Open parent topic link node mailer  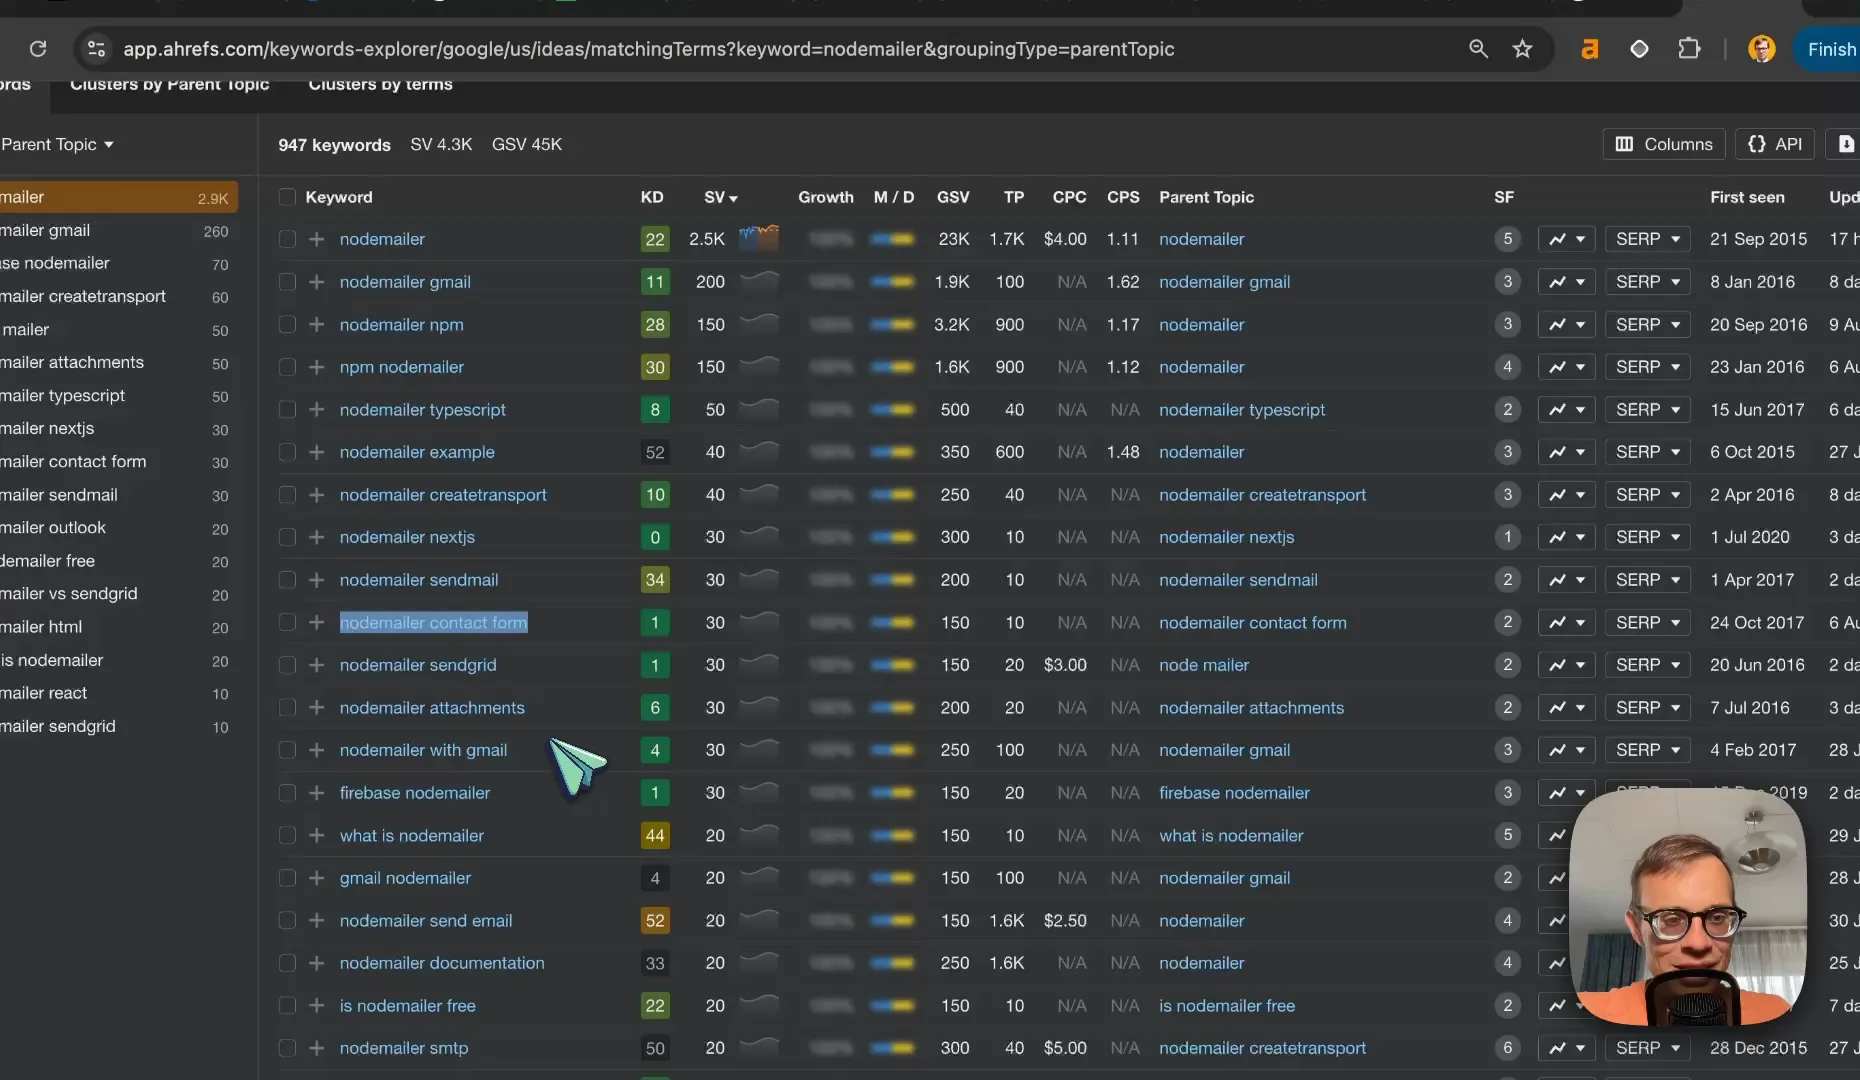pyautogui.click(x=1204, y=665)
